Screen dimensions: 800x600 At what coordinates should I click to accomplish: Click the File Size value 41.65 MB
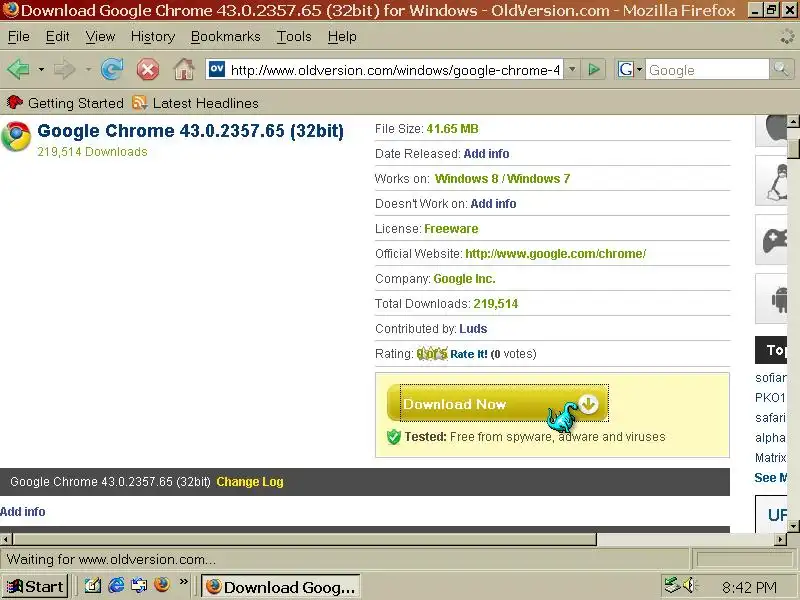tap(452, 129)
